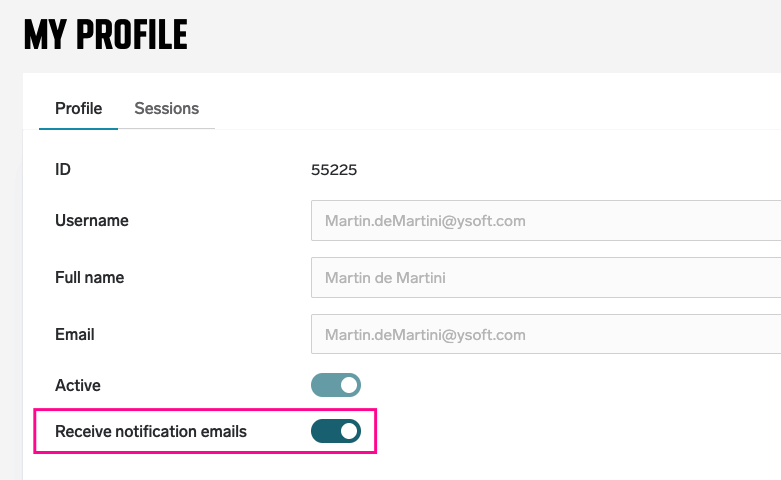Click the 'Username' field label
781x480 pixels.
[x=91, y=221]
